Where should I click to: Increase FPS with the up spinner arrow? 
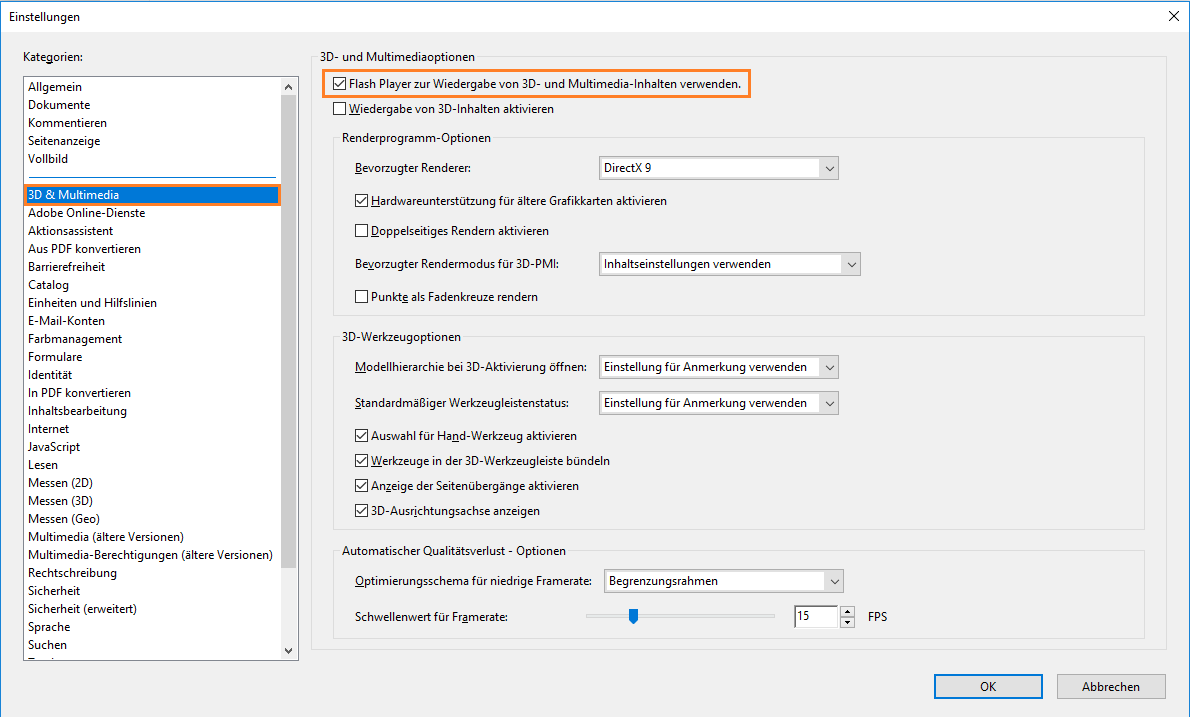(x=848, y=611)
